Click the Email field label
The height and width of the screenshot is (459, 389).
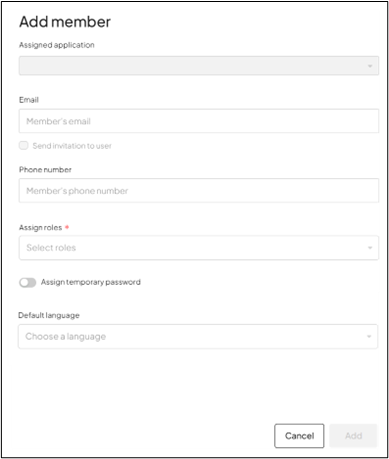[29, 100]
